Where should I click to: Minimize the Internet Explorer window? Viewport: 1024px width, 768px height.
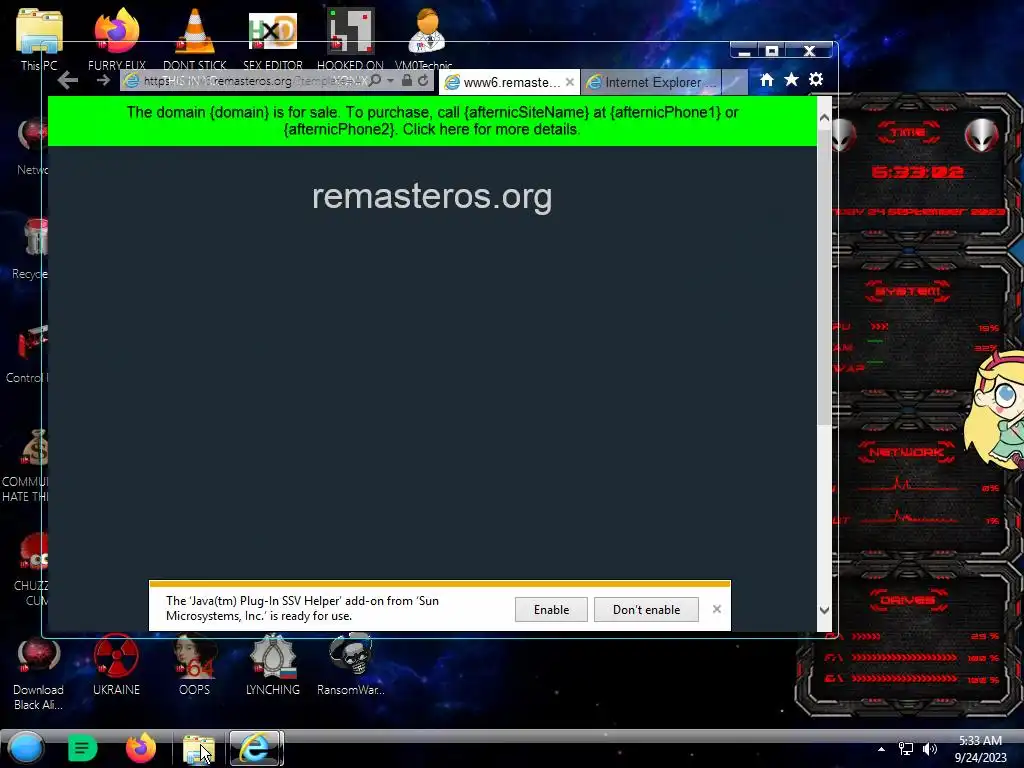point(744,51)
